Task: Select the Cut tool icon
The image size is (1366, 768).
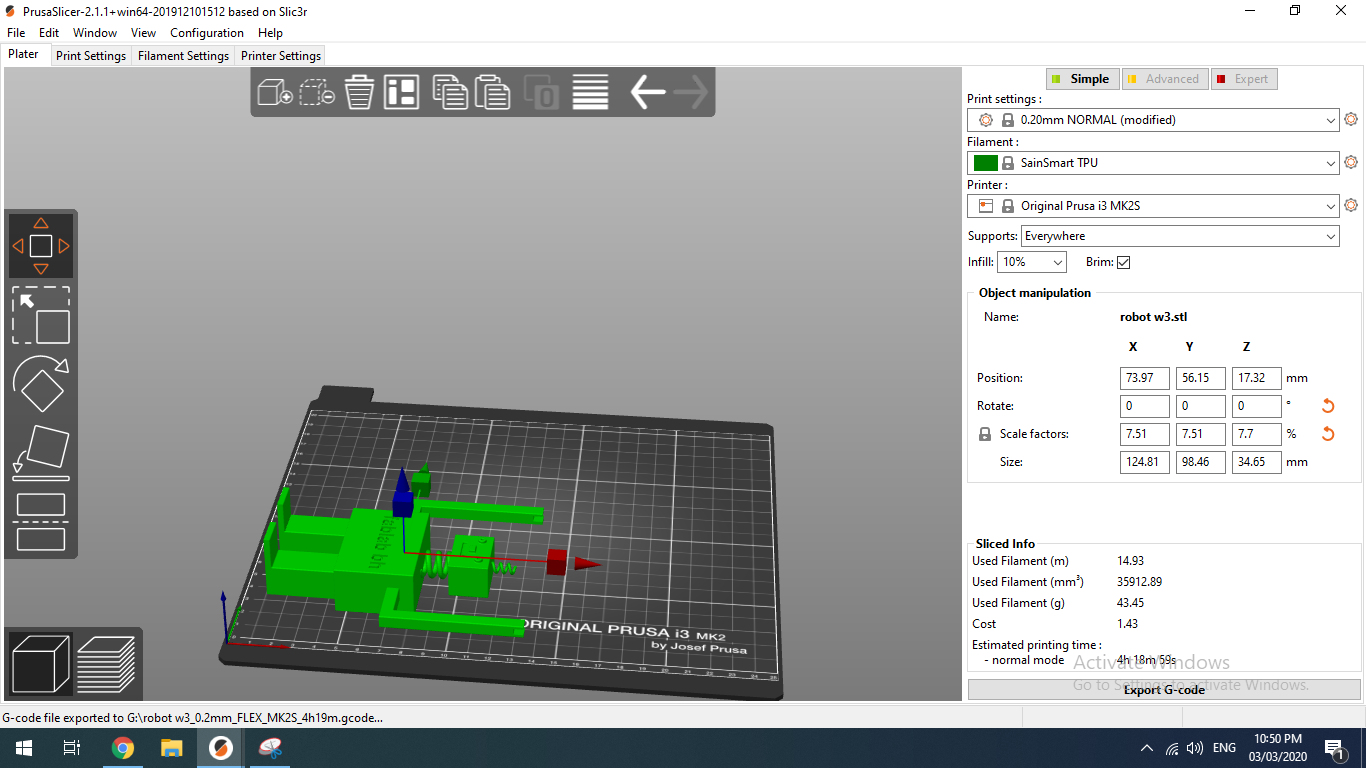Action: pos(41,521)
